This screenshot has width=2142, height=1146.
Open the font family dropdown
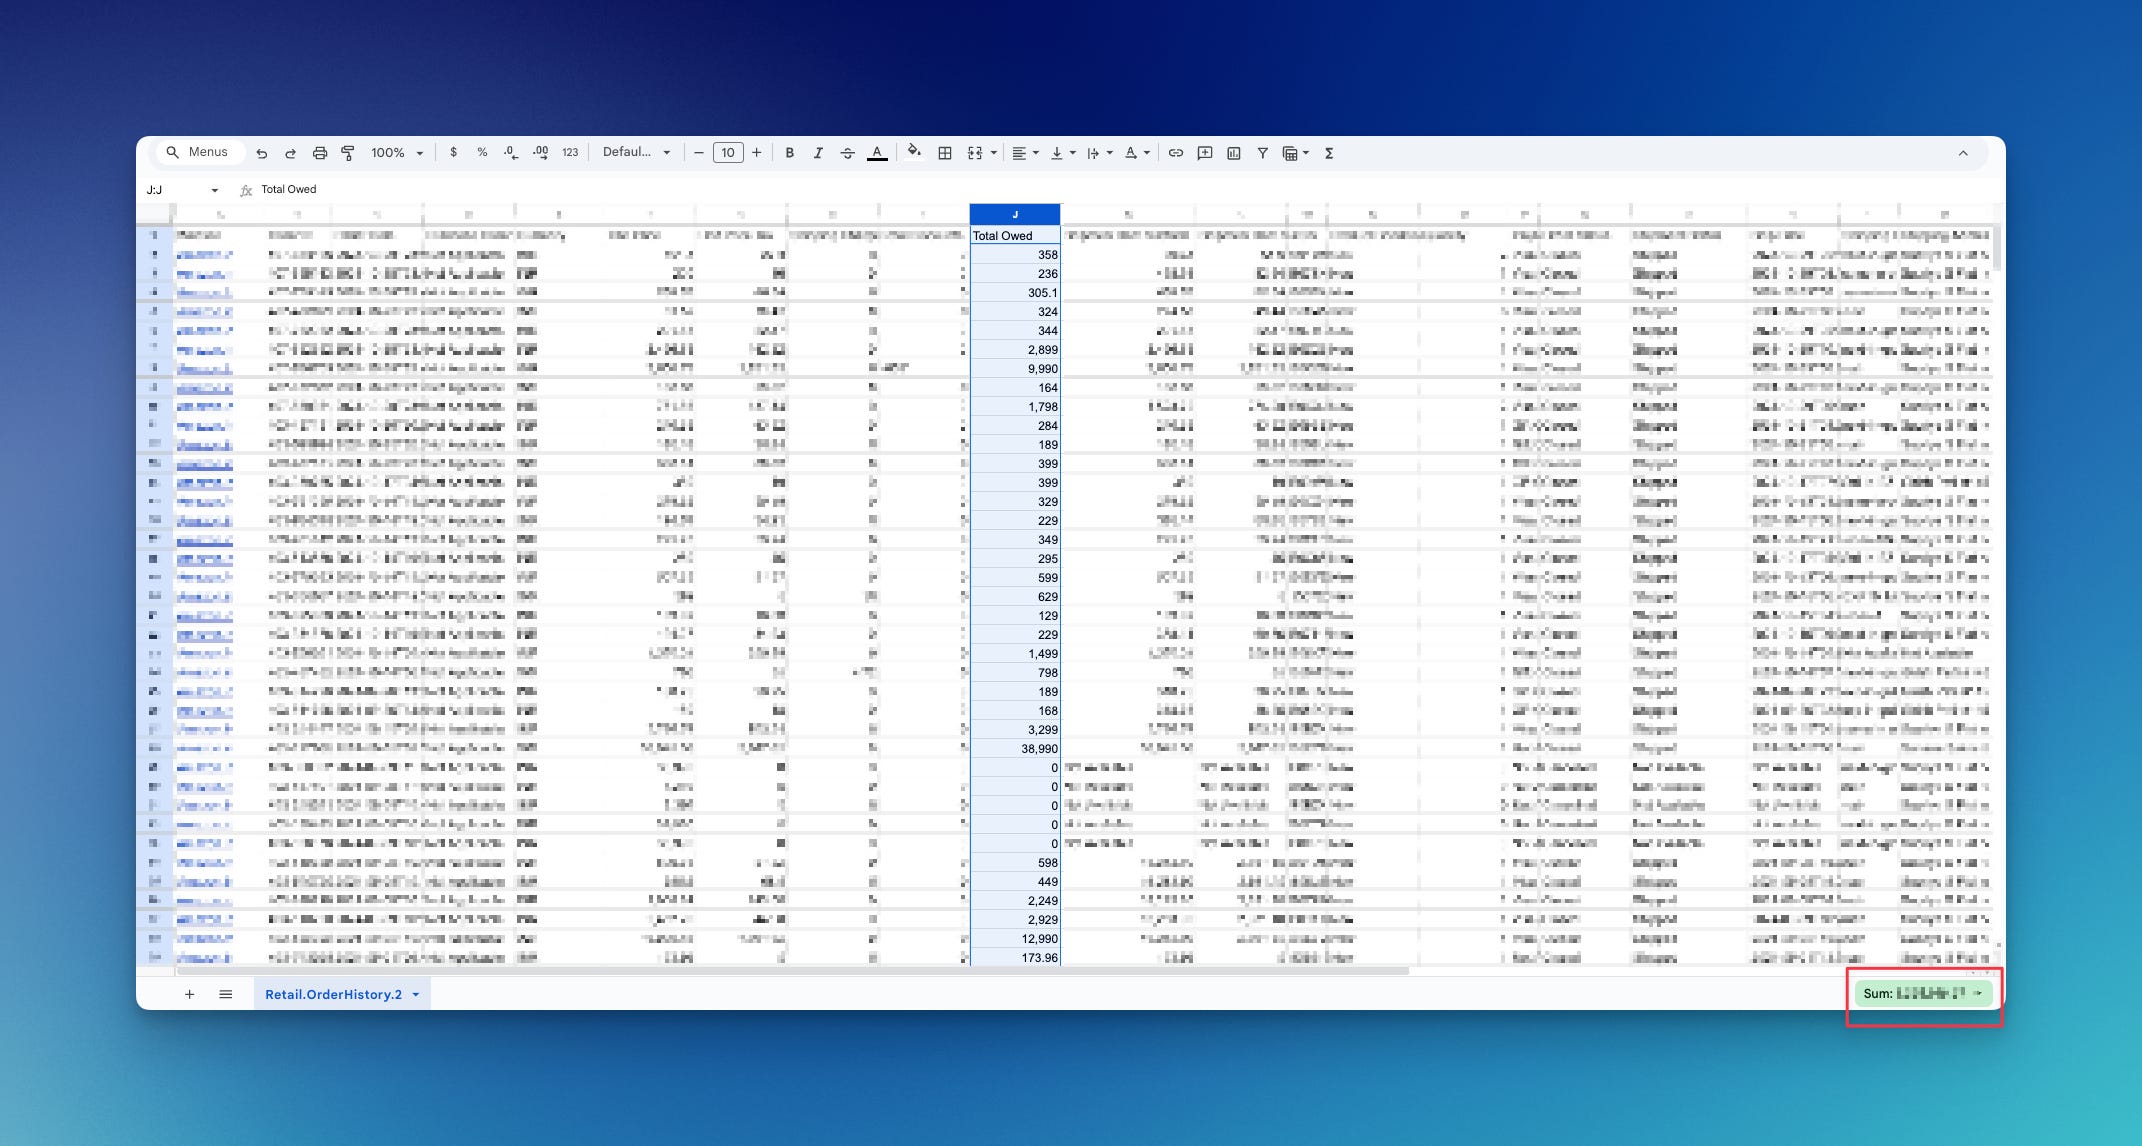tap(636, 153)
